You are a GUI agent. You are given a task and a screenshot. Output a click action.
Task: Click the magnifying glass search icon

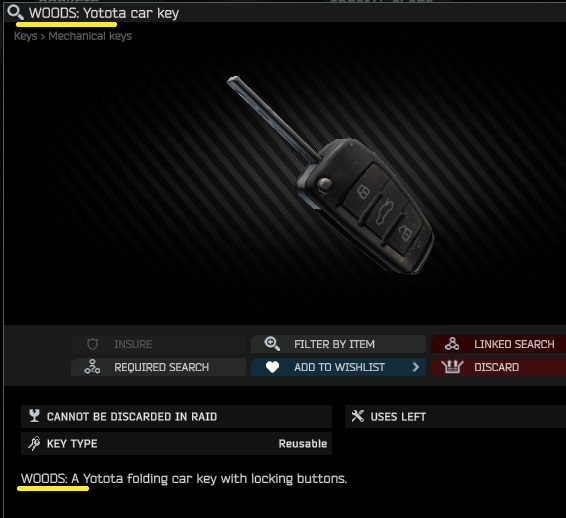pyautogui.click(x=15, y=13)
